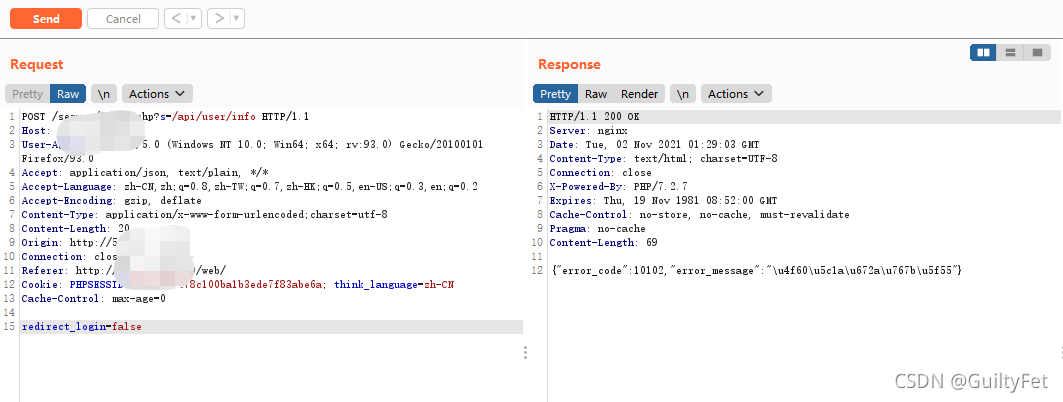
Task: Select the Response Pretty tab
Action: click(555, 94)
